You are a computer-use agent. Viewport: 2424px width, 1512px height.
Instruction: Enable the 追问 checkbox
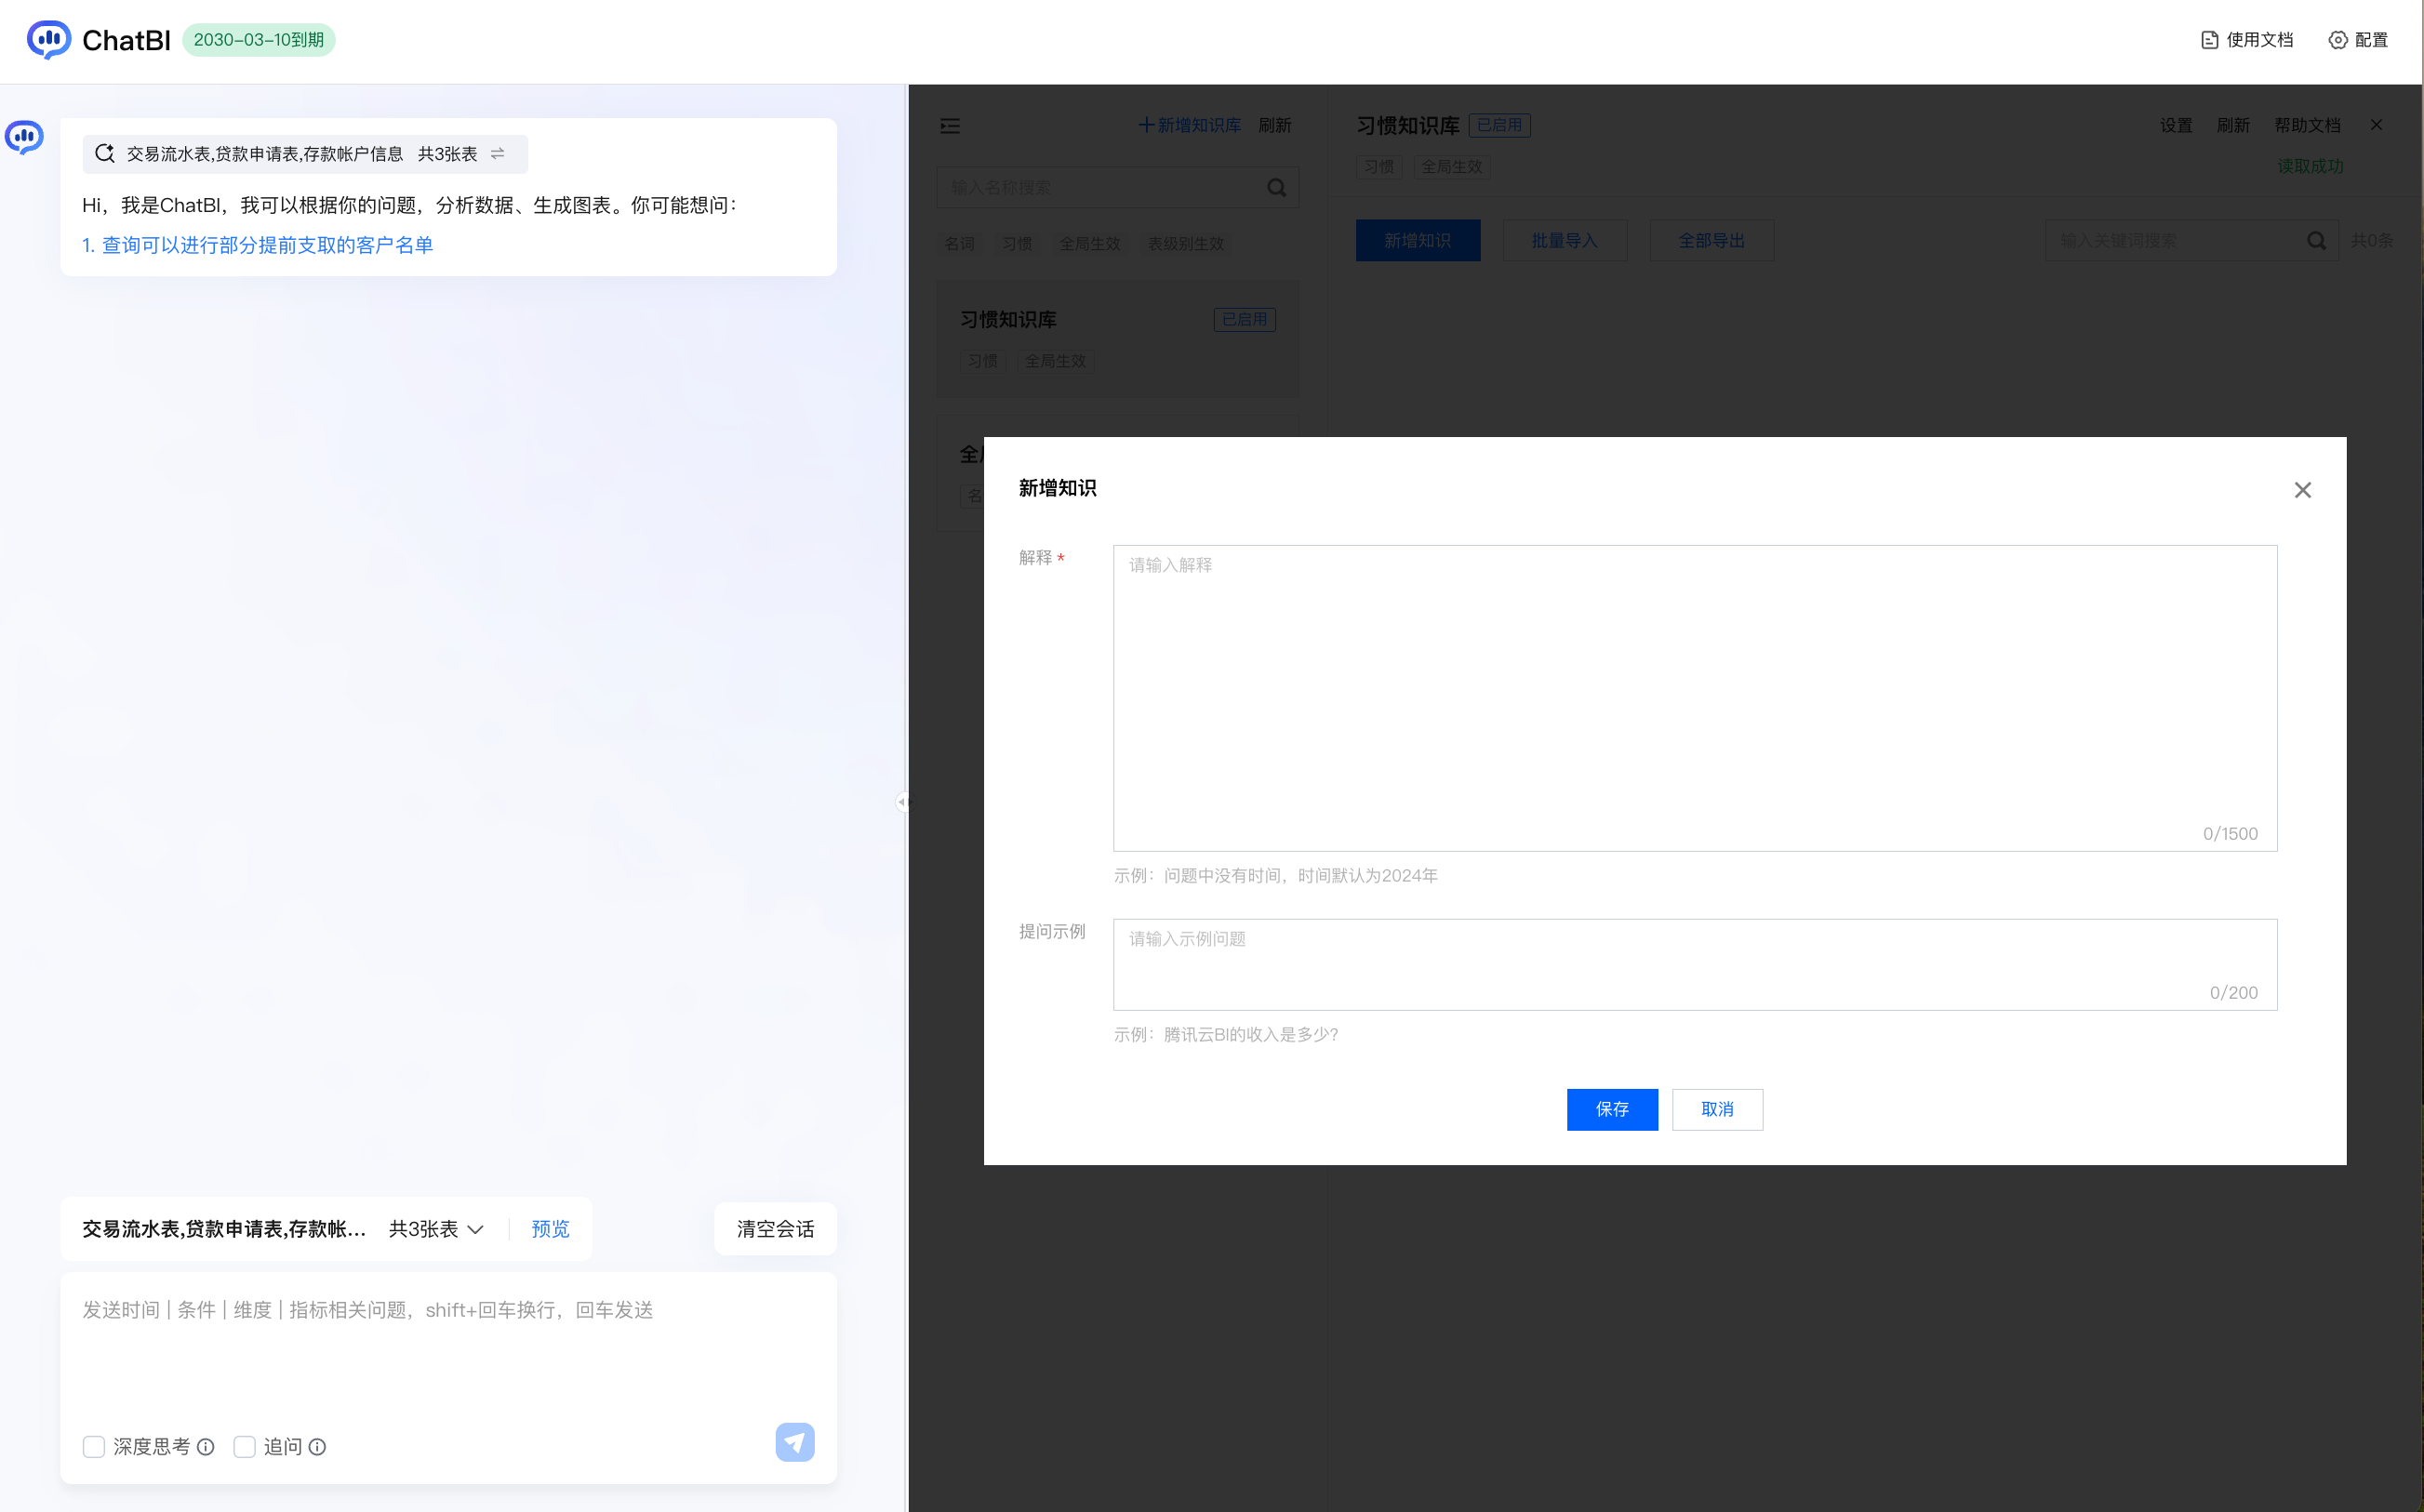pos(244,1447)
